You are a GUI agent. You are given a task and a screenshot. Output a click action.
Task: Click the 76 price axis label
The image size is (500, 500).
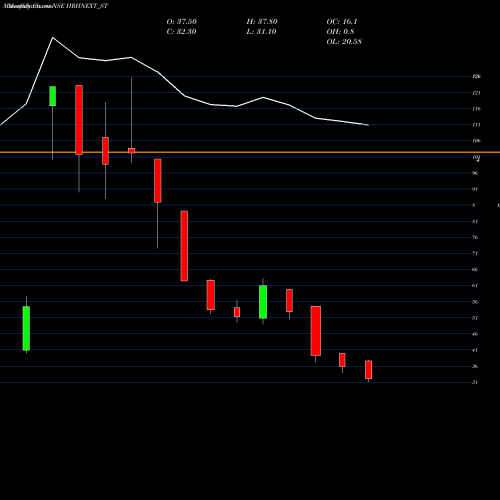coord(475,237)
